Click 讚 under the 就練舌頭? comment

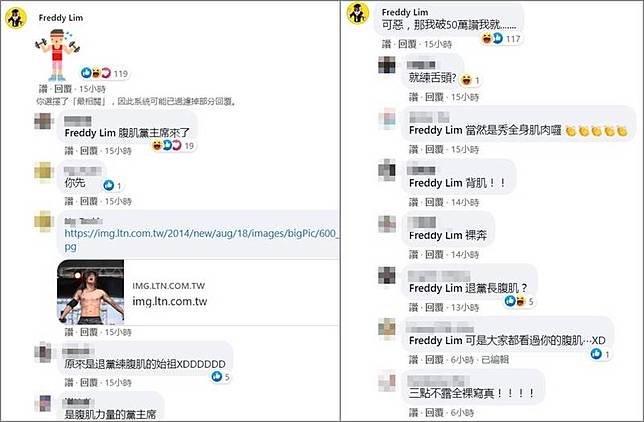(413, 97)
